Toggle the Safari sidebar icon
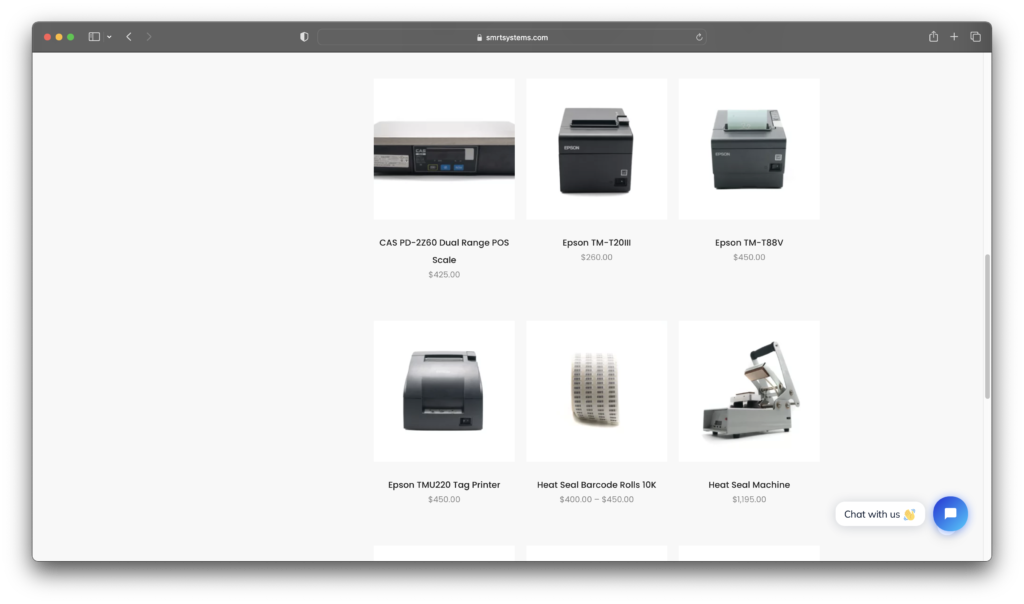Viewport: 1024px width, 604px height. 94,37
